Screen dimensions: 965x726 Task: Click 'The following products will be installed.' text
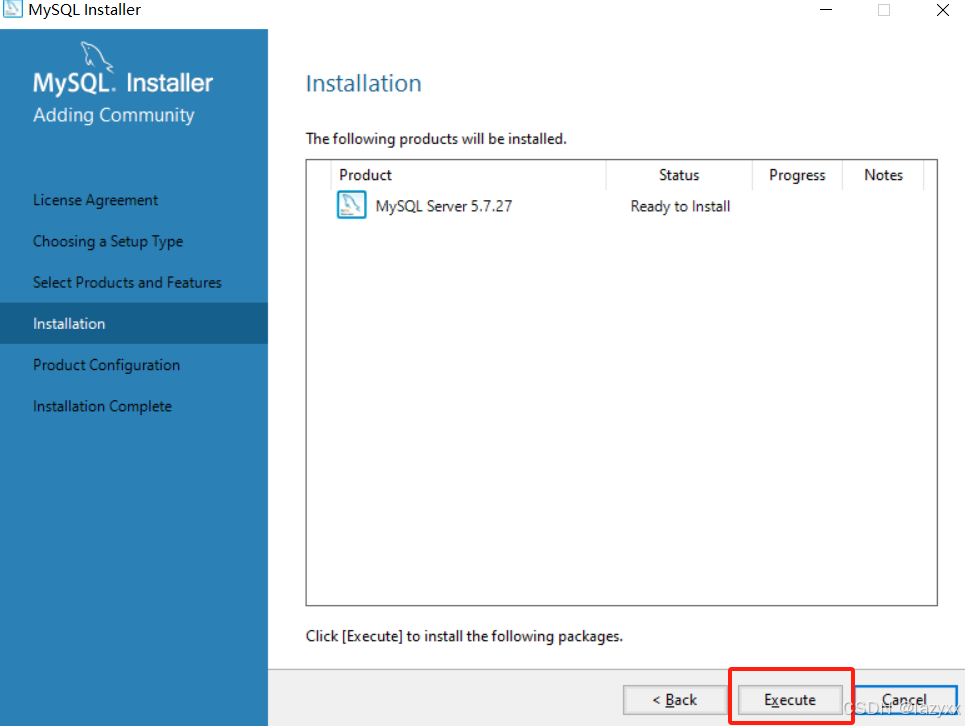click(x=436, y=139)
